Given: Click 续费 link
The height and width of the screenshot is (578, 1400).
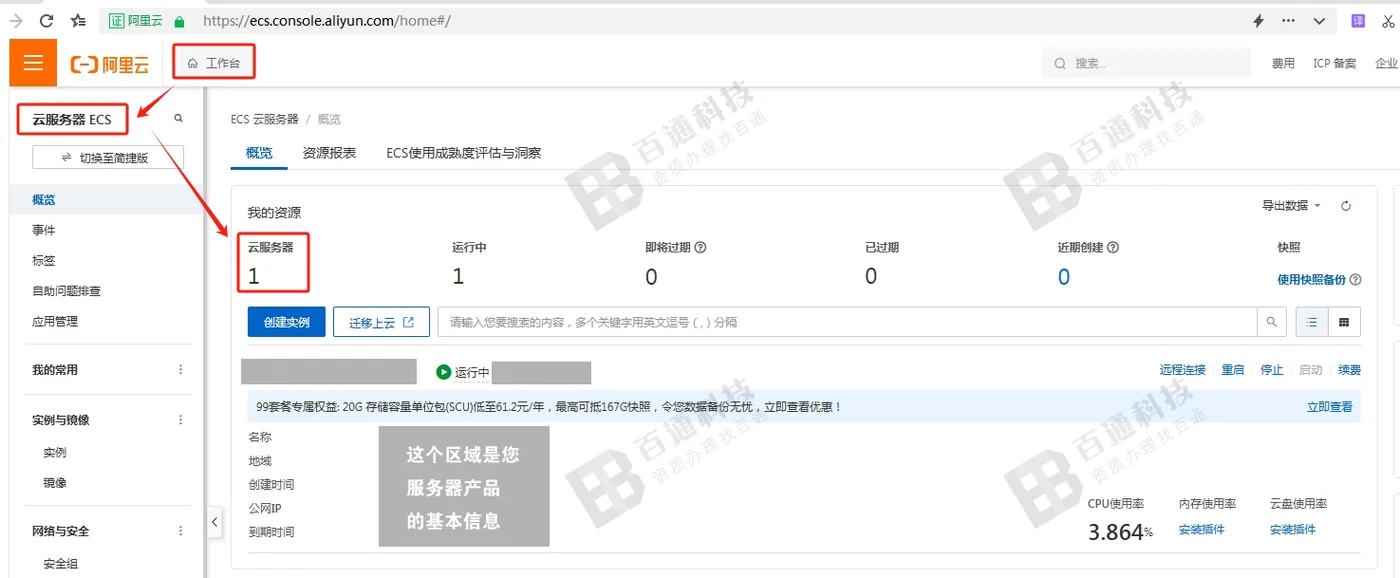Looking at the screenshot, I should [x=1350, y=370].
